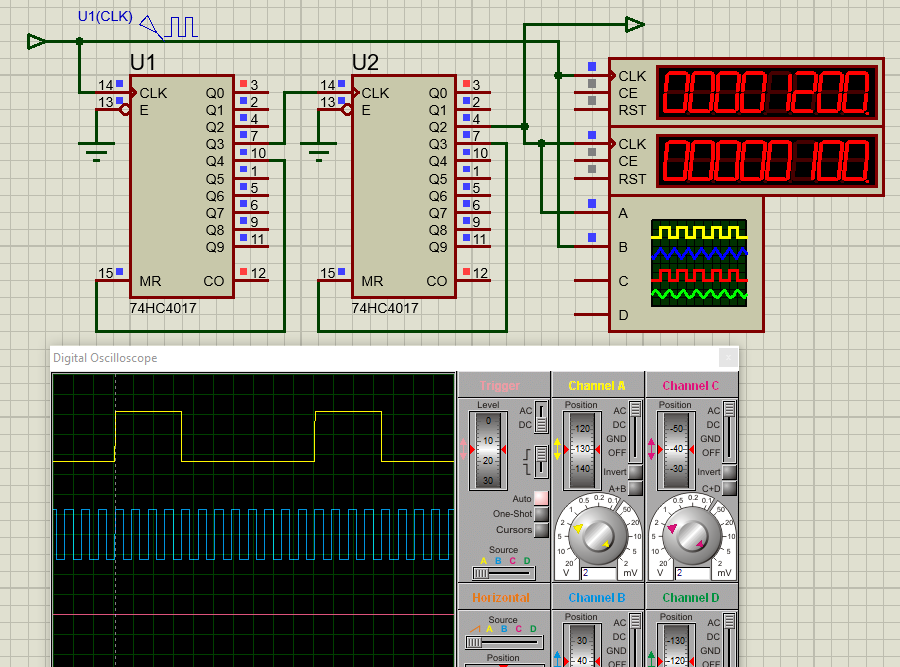Click the input terminal arrow at far left
Screen dimensions: 900x667
[x=36, y=41]
